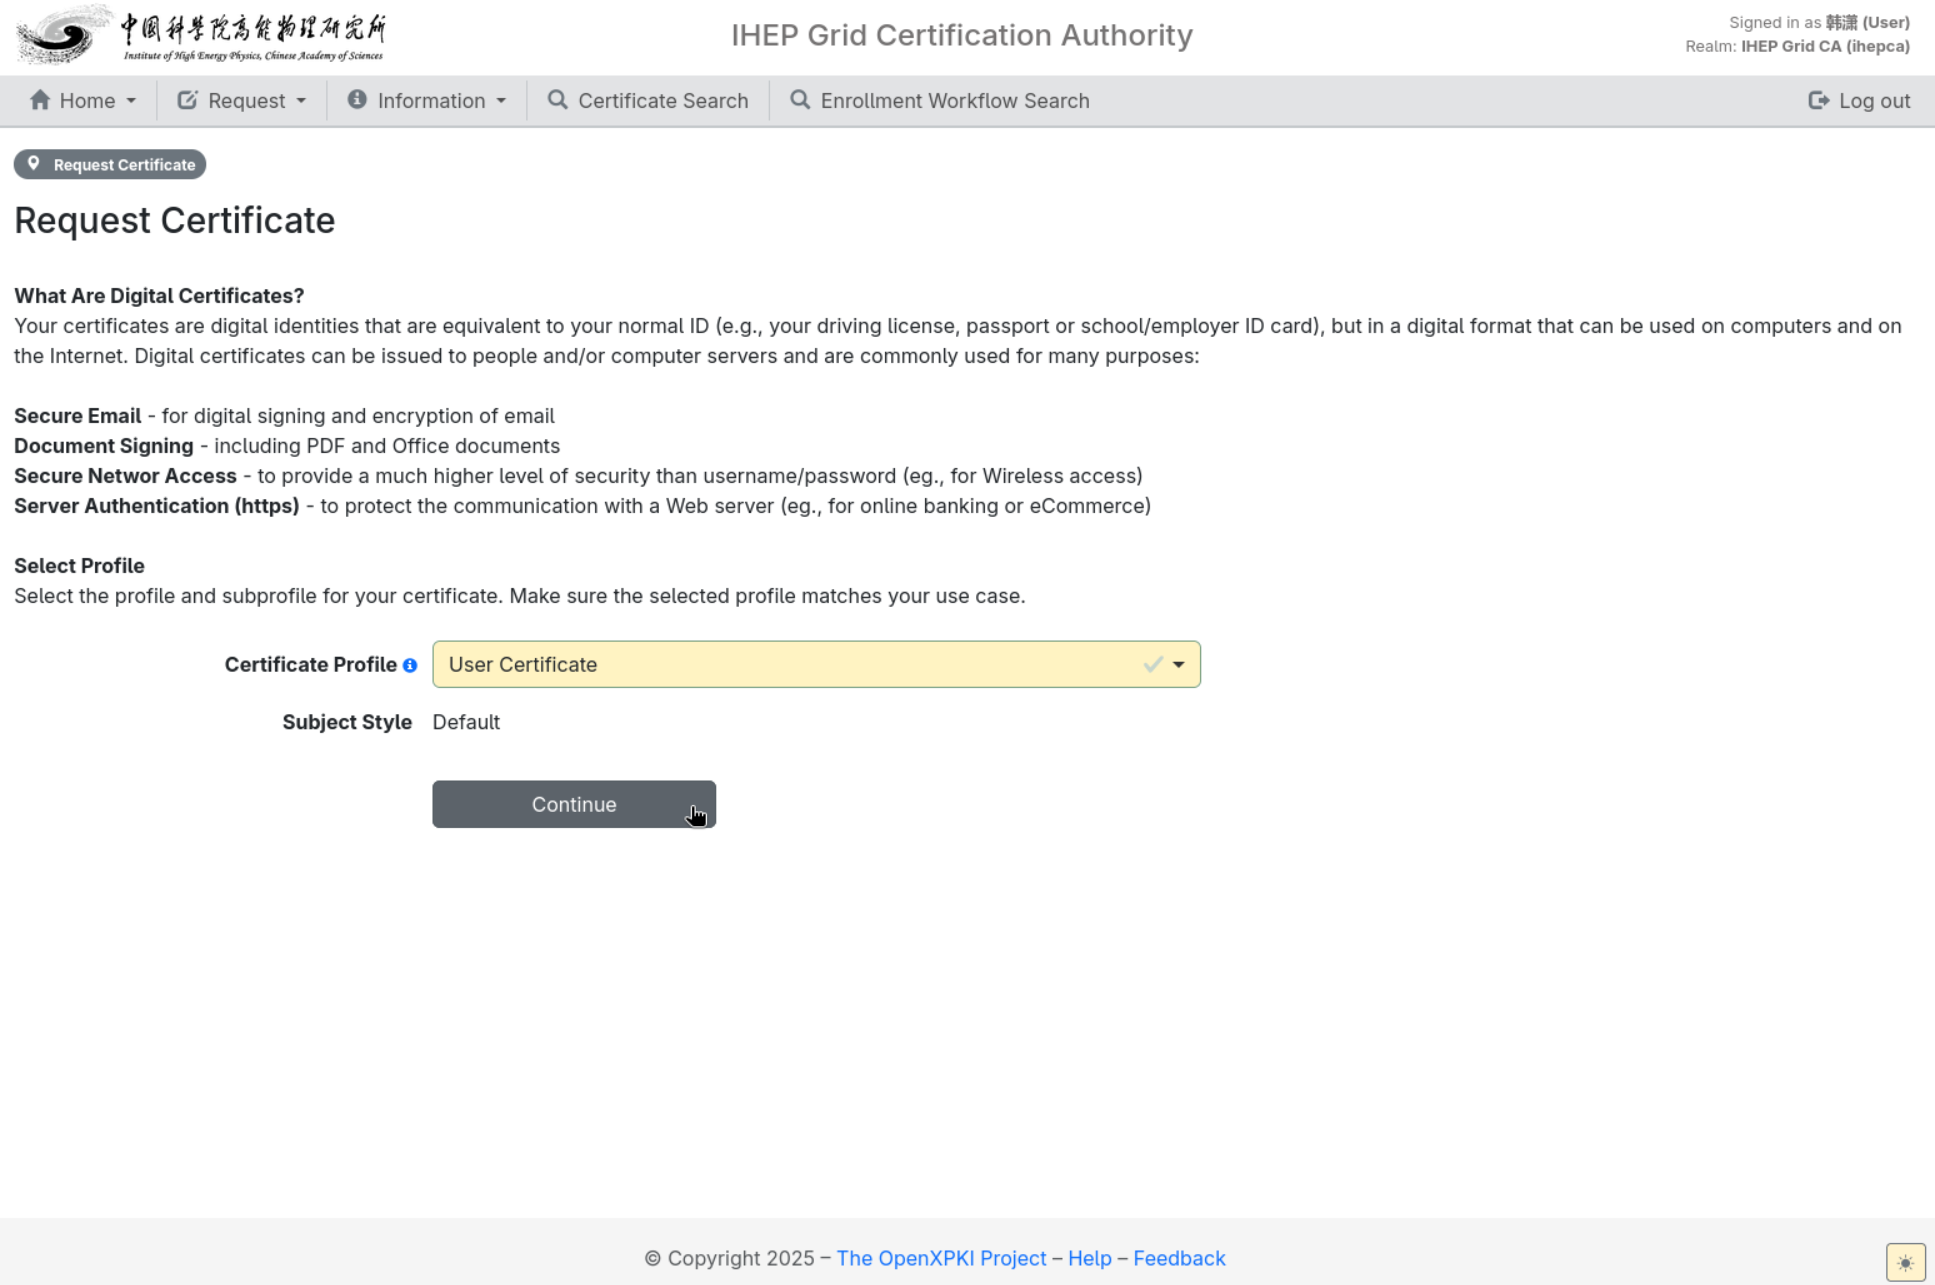The image size is (1935, 1285).
Task: Expand the Home menu caret
Action: point(131,101)
